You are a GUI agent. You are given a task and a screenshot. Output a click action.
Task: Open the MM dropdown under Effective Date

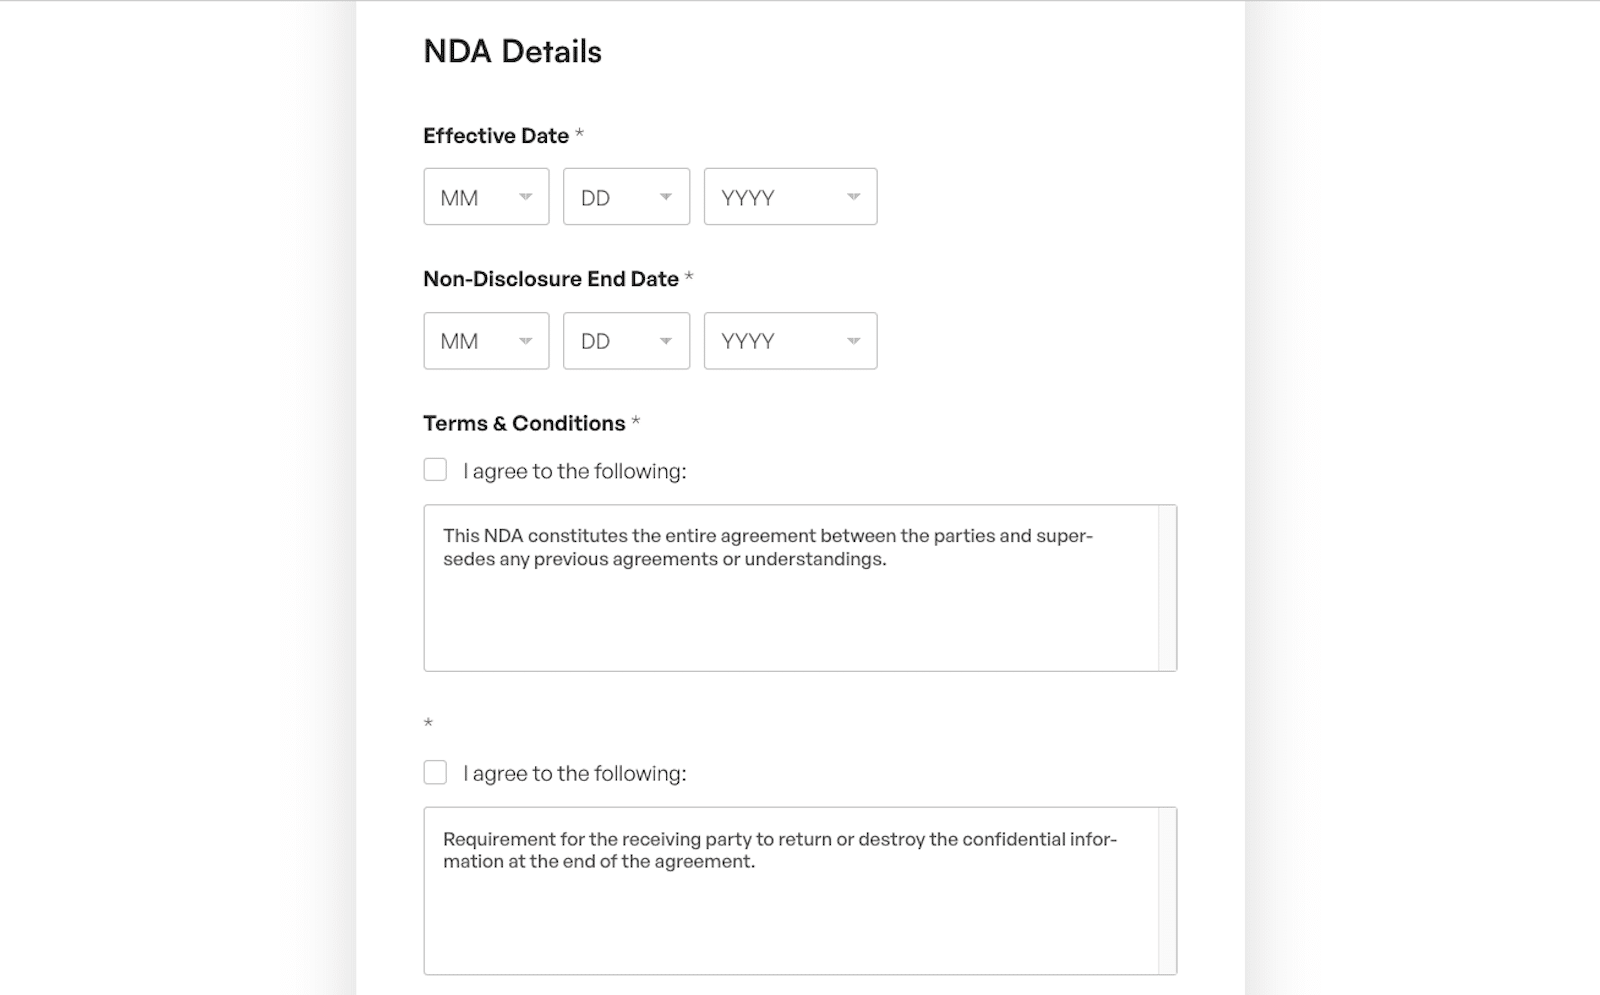pyautogui.click(x=486, y=197)
